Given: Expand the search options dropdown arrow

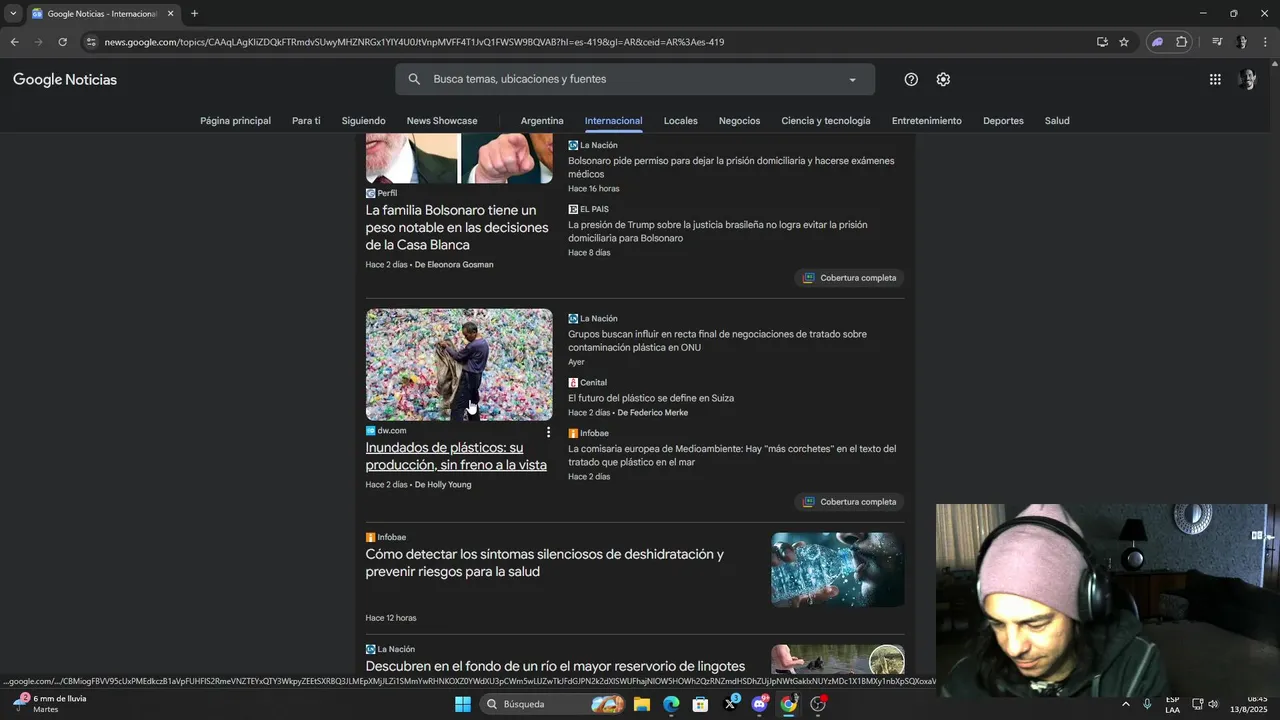Looking at the screenshot, I should point(852,80).
